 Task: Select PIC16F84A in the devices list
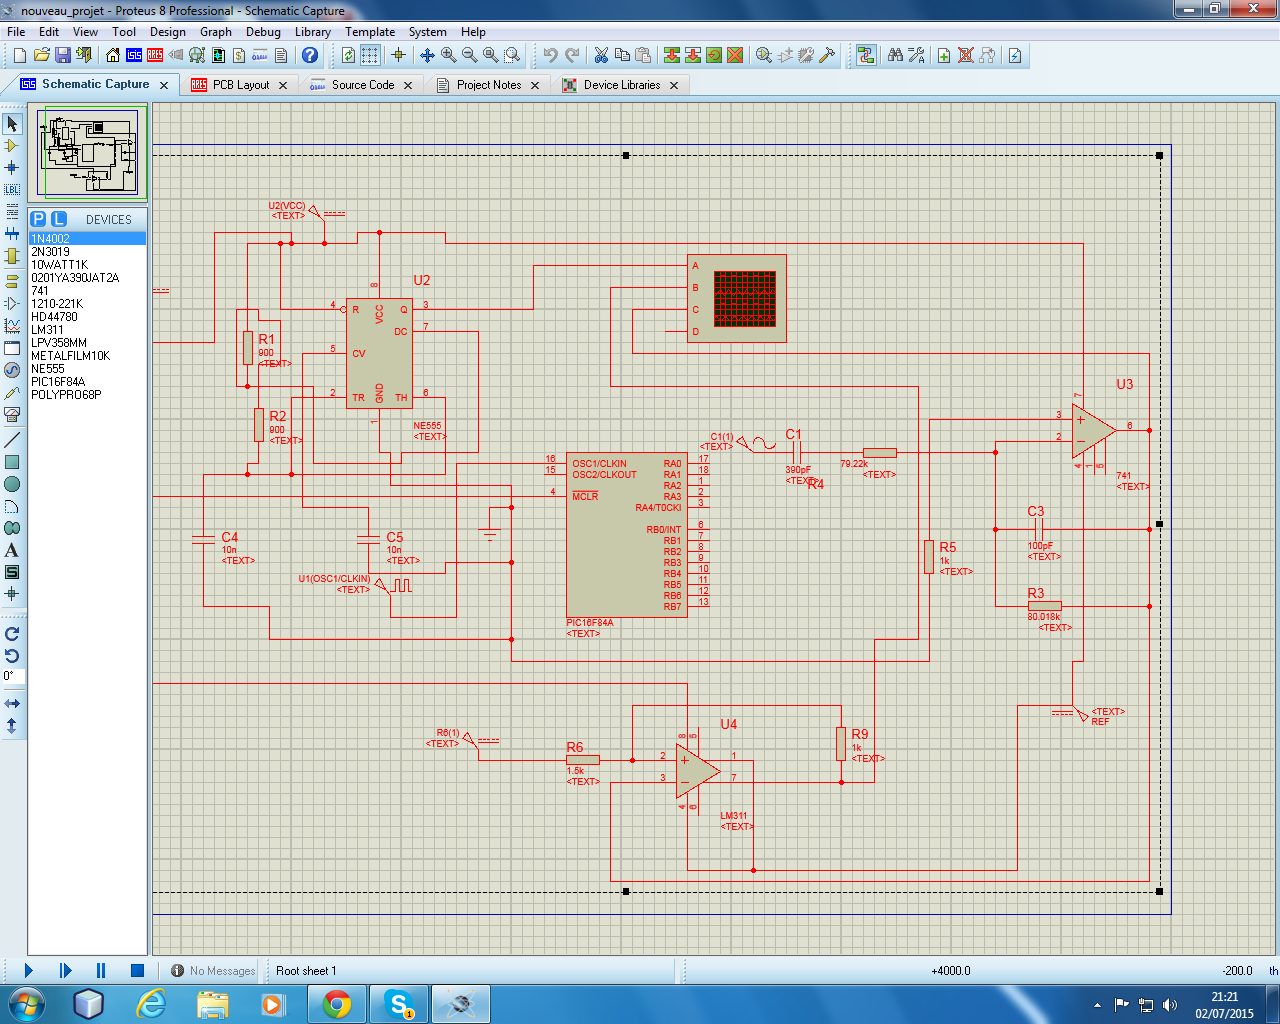click(x=88, y=382)
